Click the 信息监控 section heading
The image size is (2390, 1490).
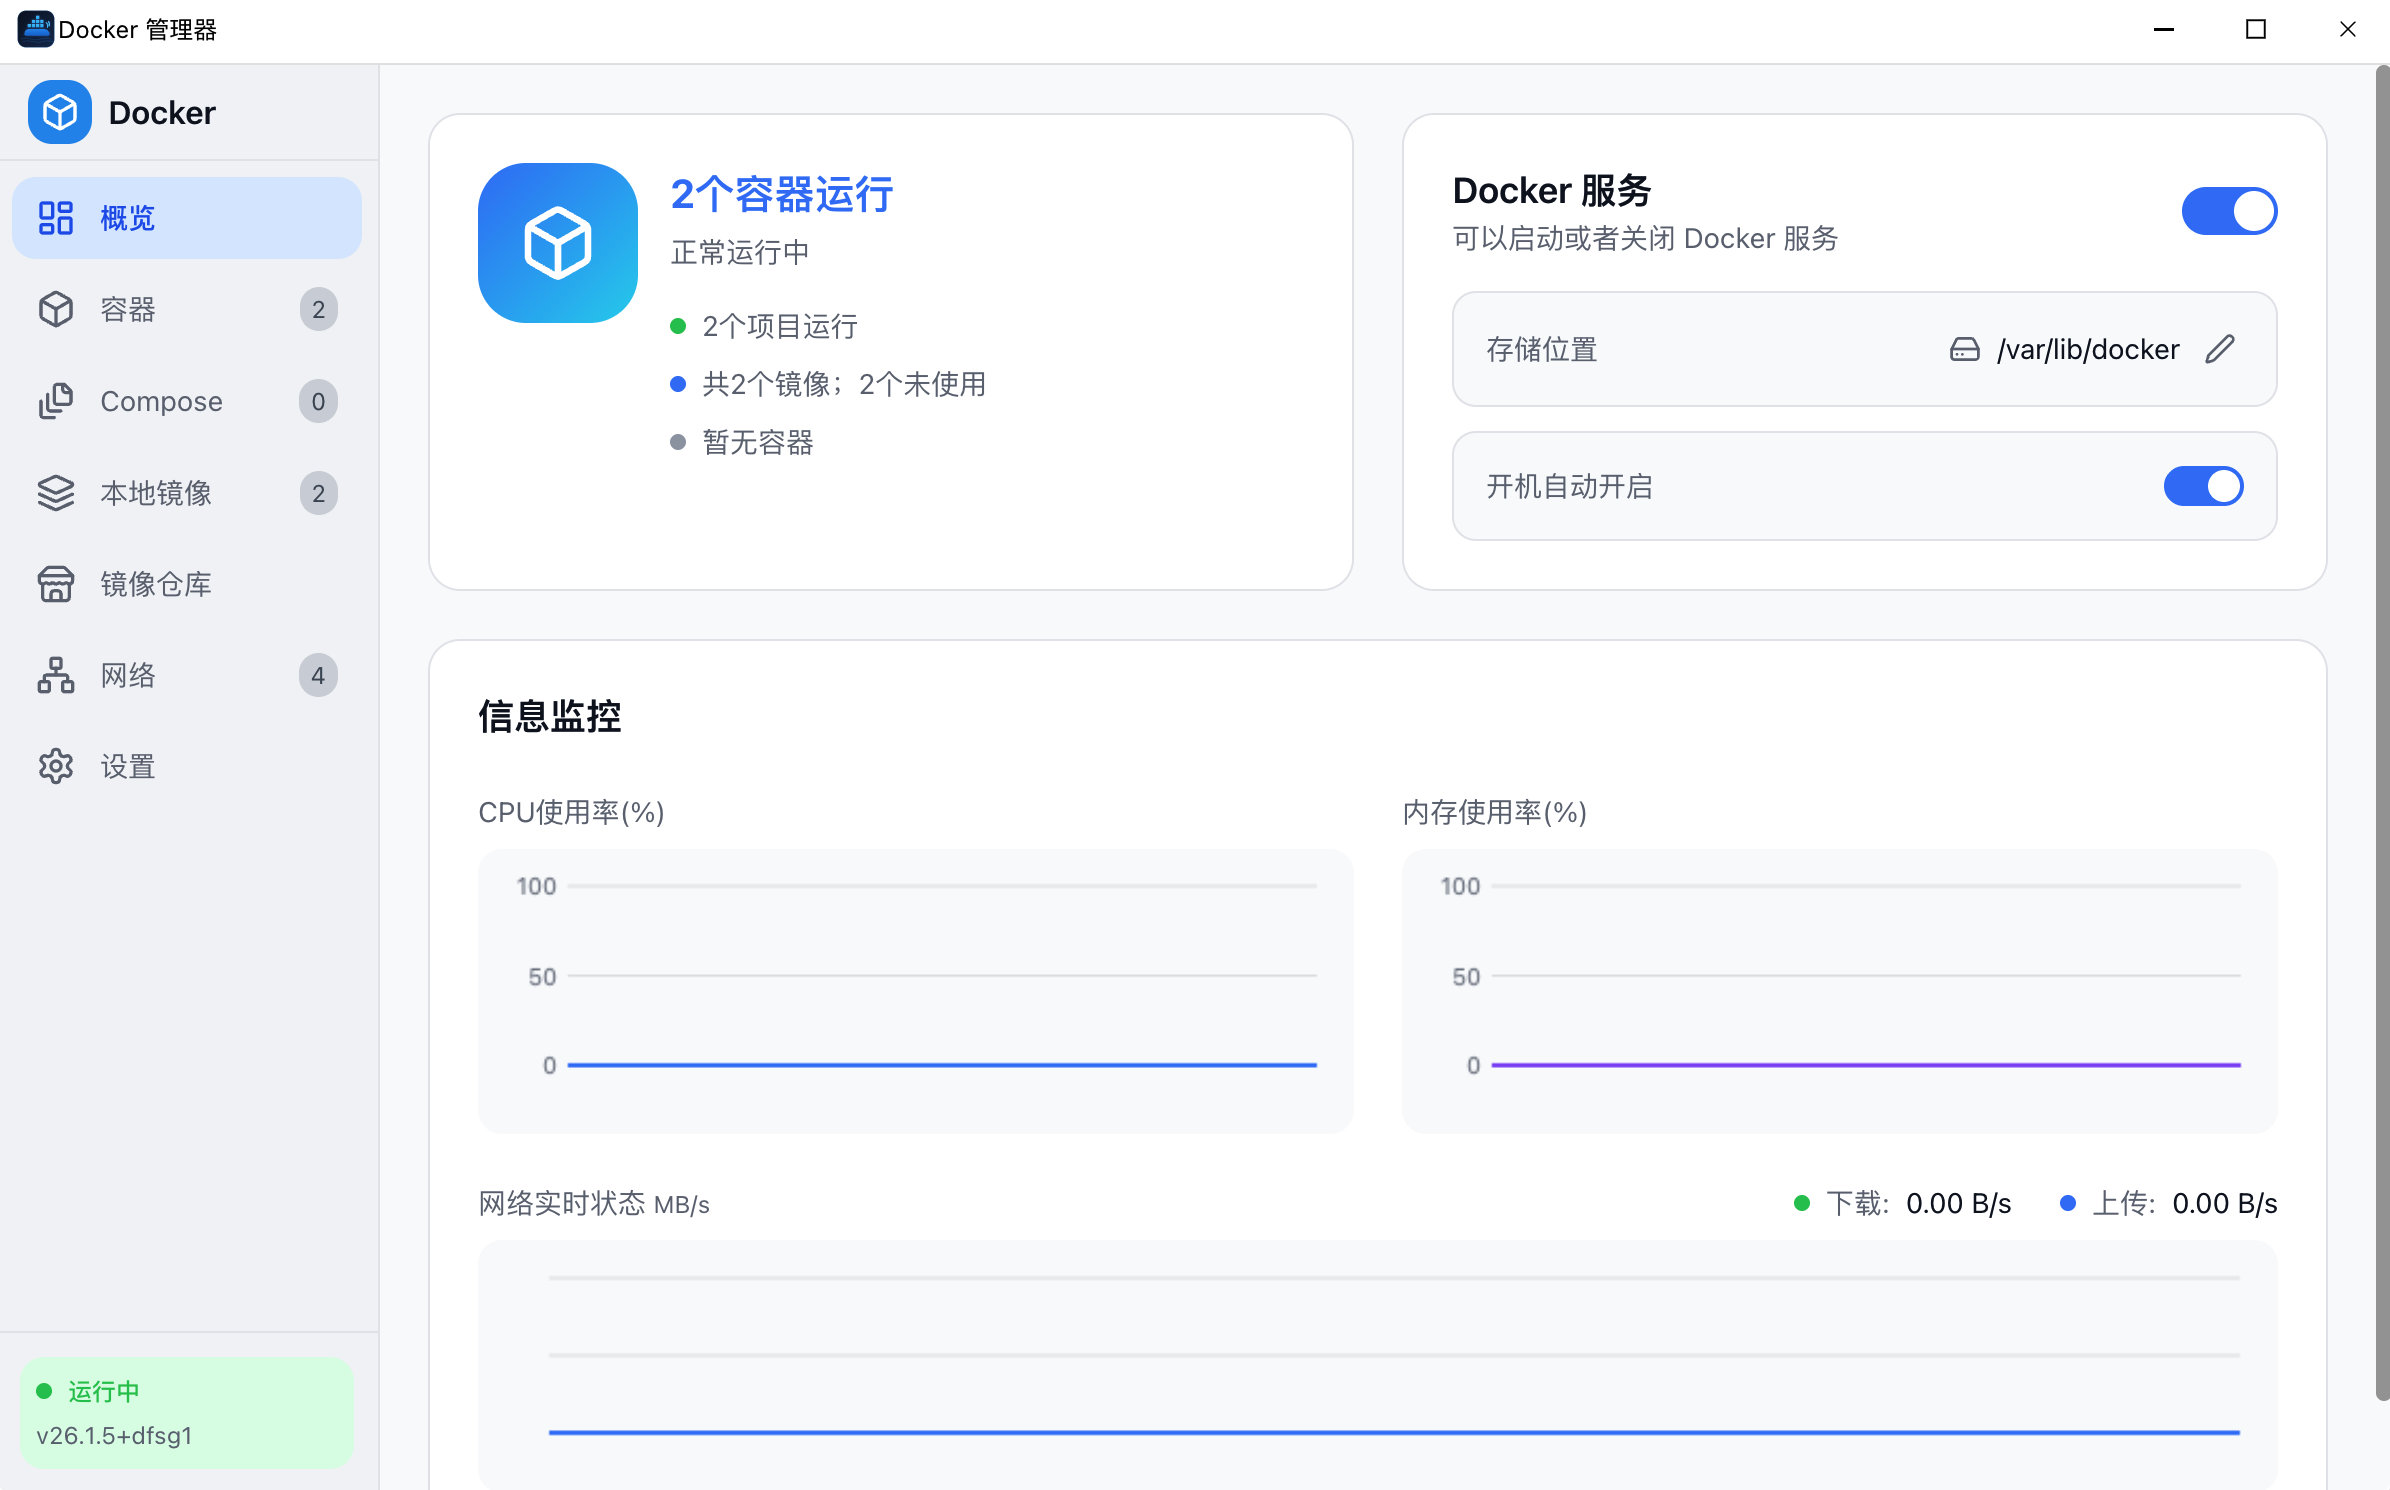tap(550, 716)
